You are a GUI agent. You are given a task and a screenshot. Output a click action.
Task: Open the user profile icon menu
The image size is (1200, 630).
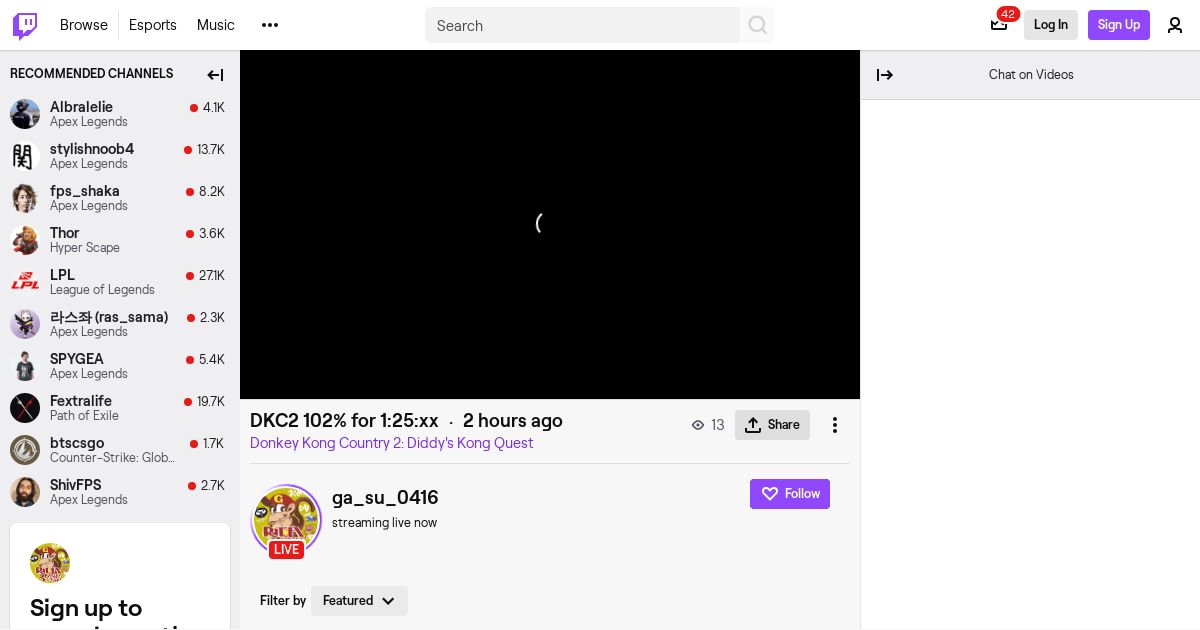click(x=1175, y=25)
